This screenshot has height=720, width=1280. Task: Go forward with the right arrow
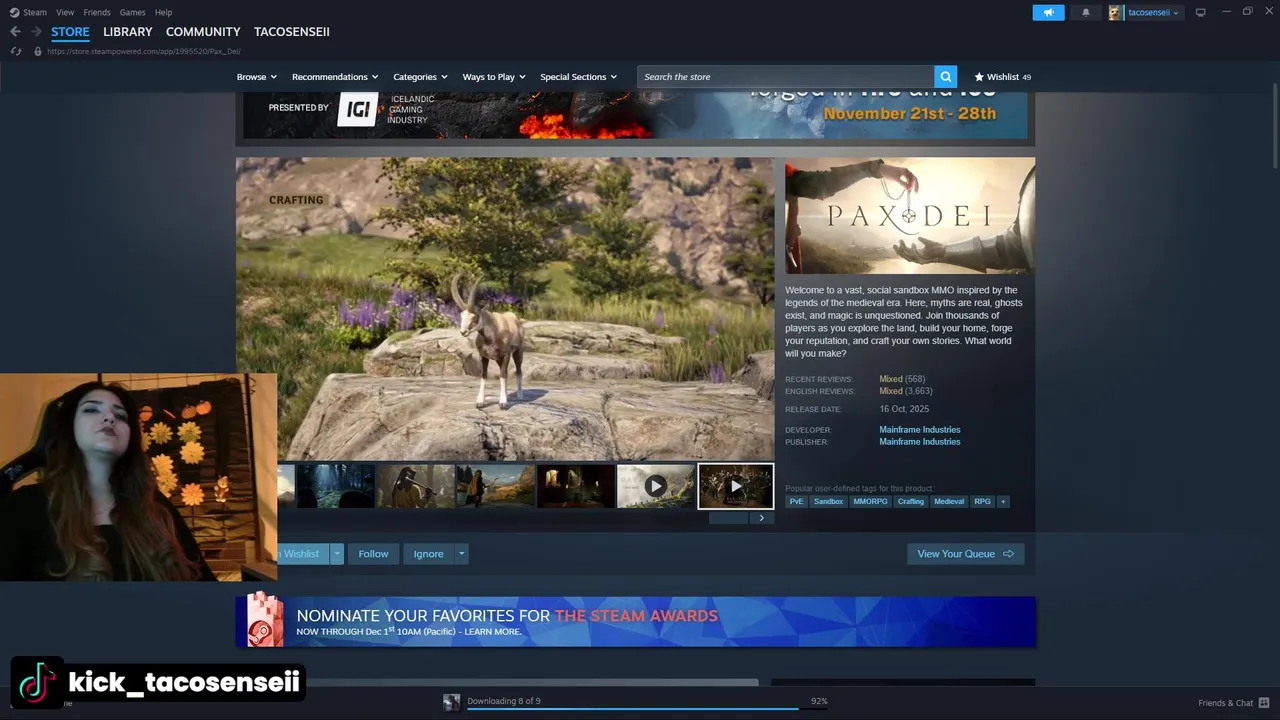coord(36,32)
